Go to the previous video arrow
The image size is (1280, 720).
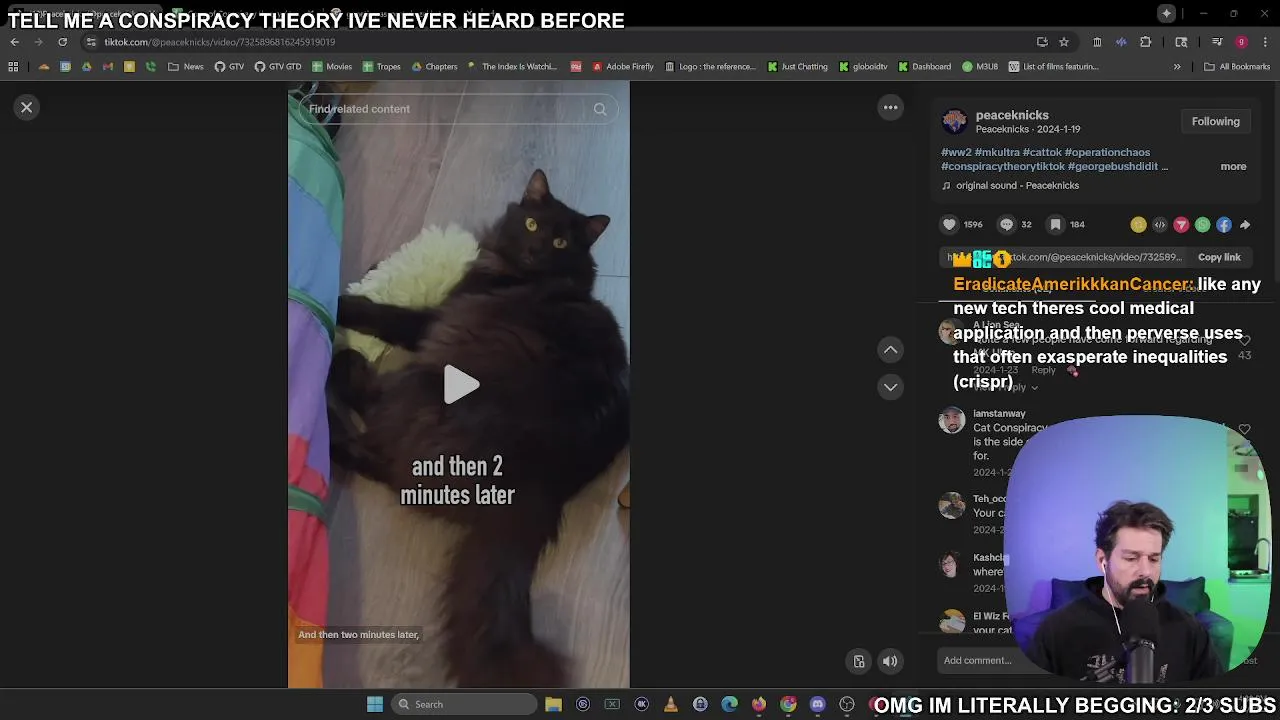click(x=890, y=350)
